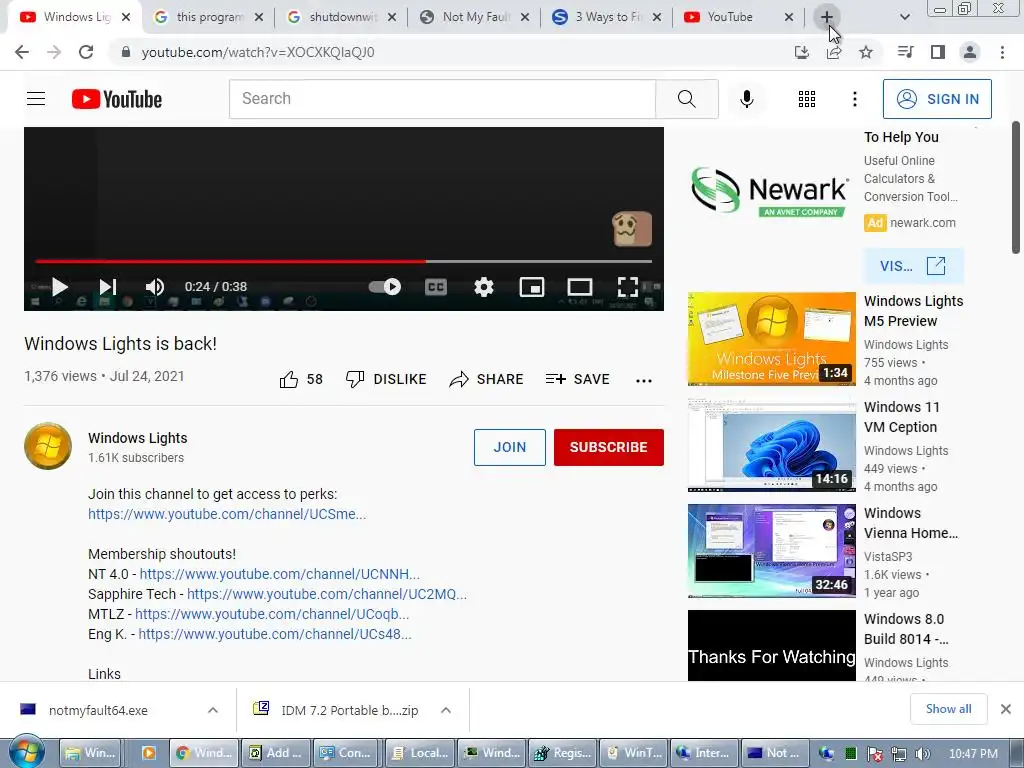Switch to 3 Ways to Fi tab
The image size is (1024, 768).
coord(609,17)
